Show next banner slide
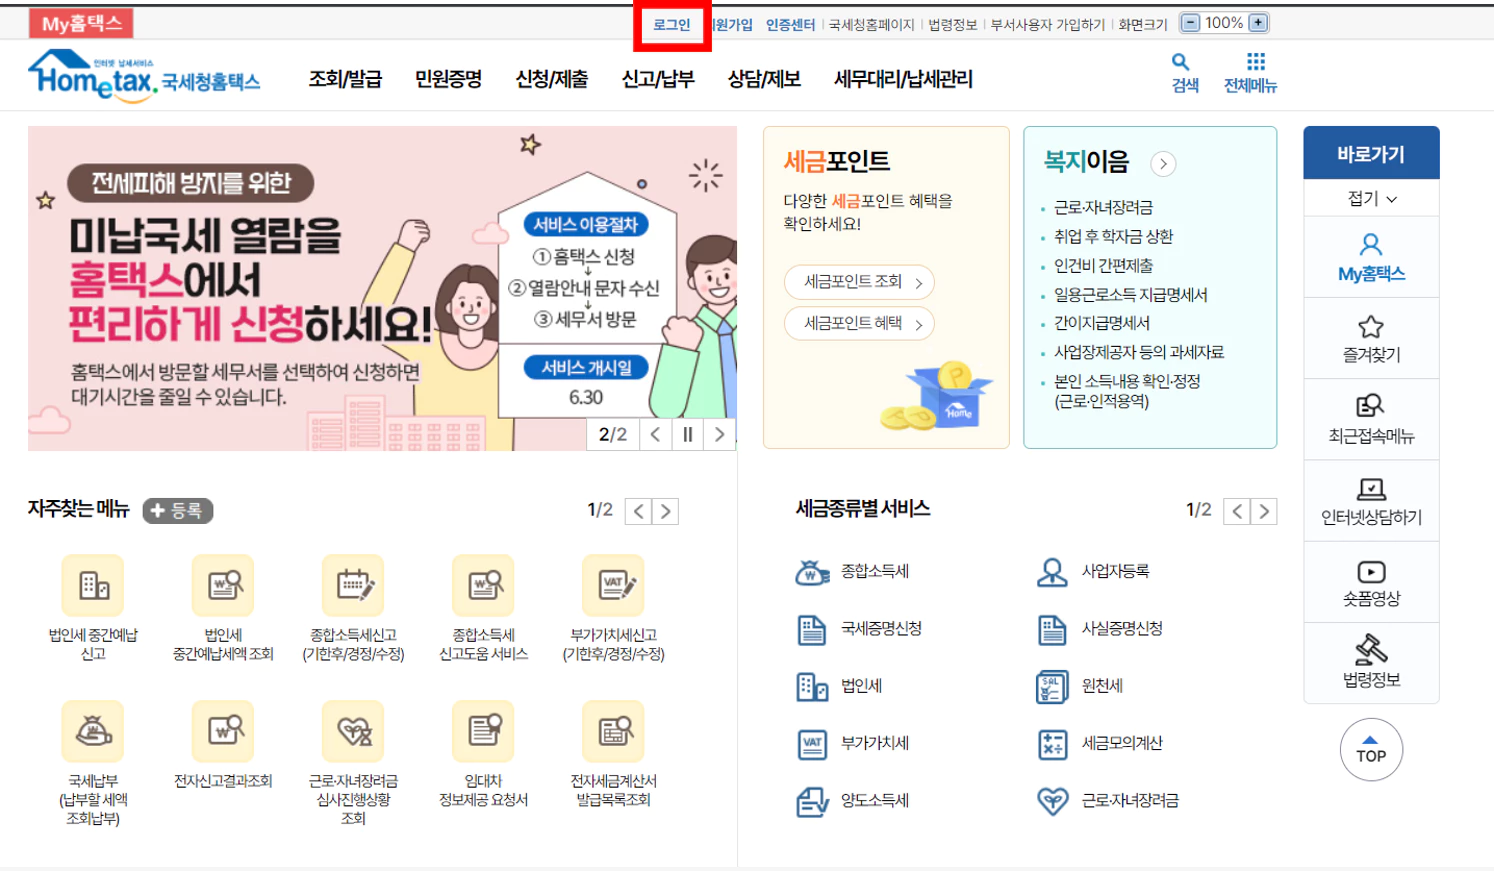 pyautogui.click(x=719, y=434)
